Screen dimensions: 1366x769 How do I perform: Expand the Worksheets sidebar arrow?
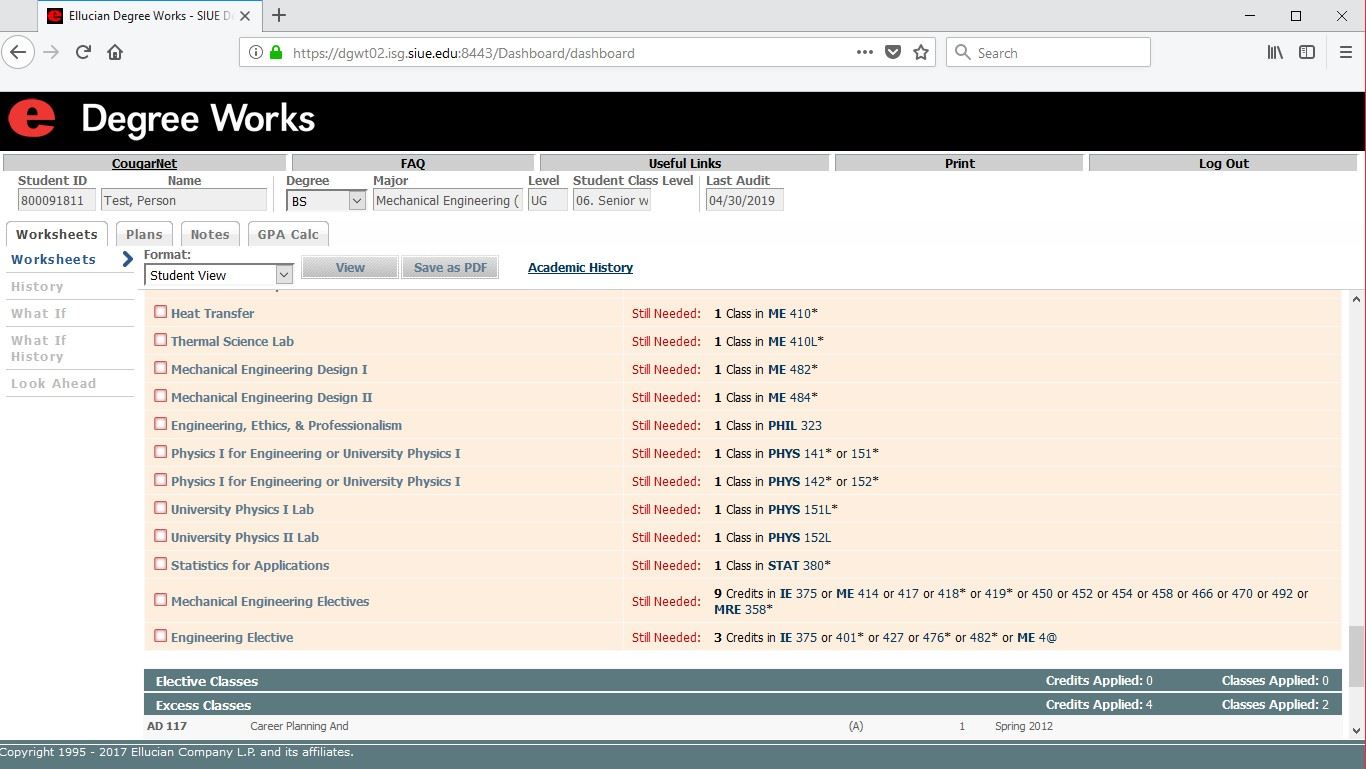click(127, 260)
